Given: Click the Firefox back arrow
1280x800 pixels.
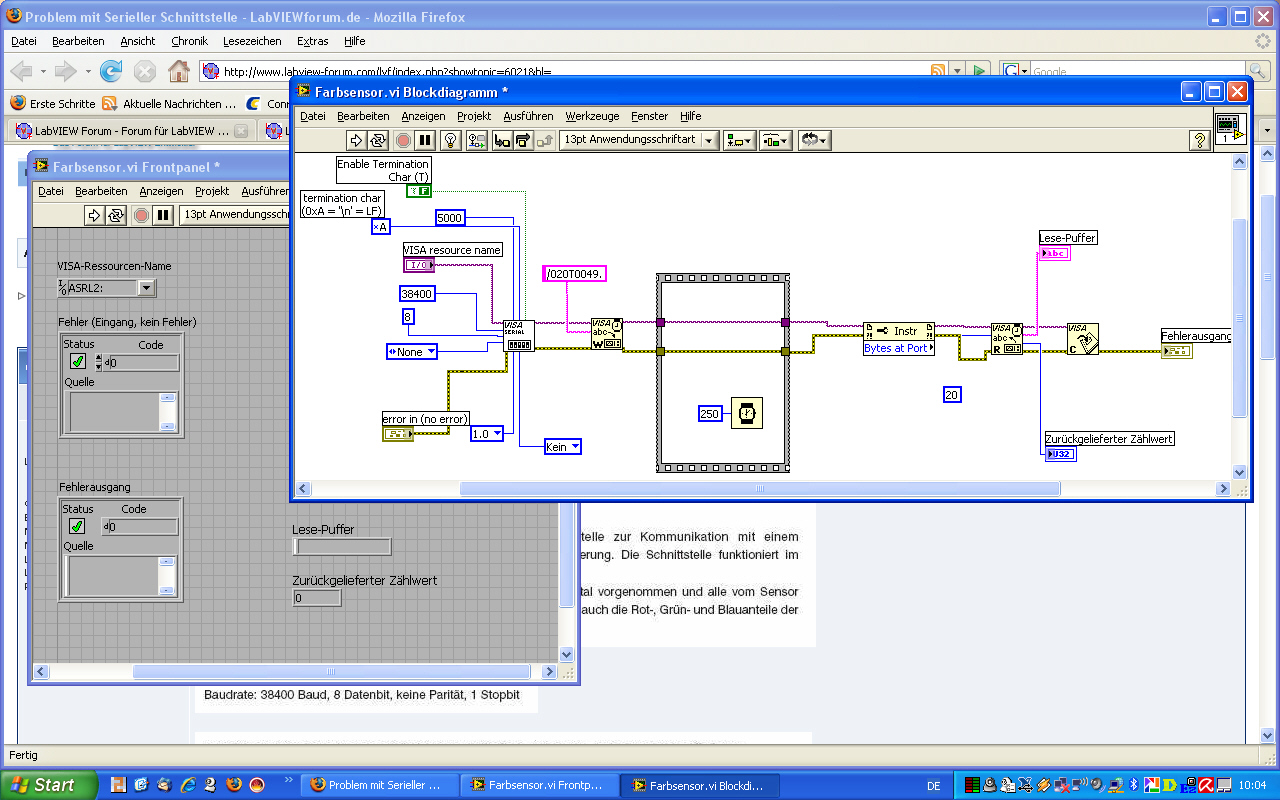Looking at the screenshot, I should (x=21, y=71).
